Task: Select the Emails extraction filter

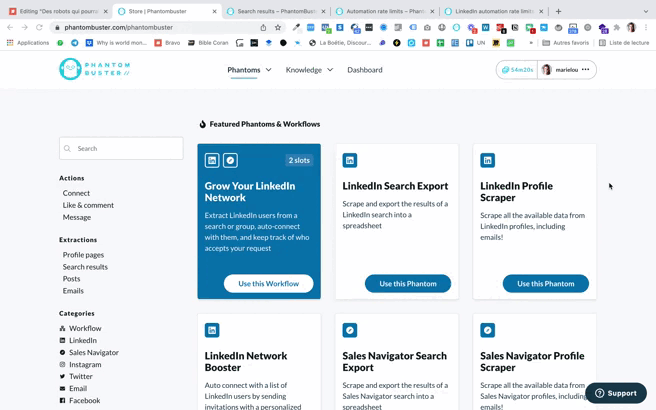Action: [73, 291]
